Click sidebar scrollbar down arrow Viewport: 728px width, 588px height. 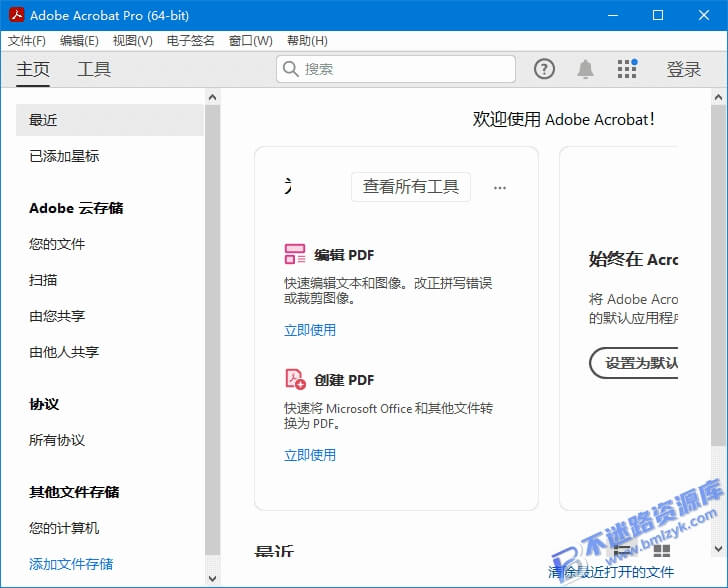click(x=212, y=579)
